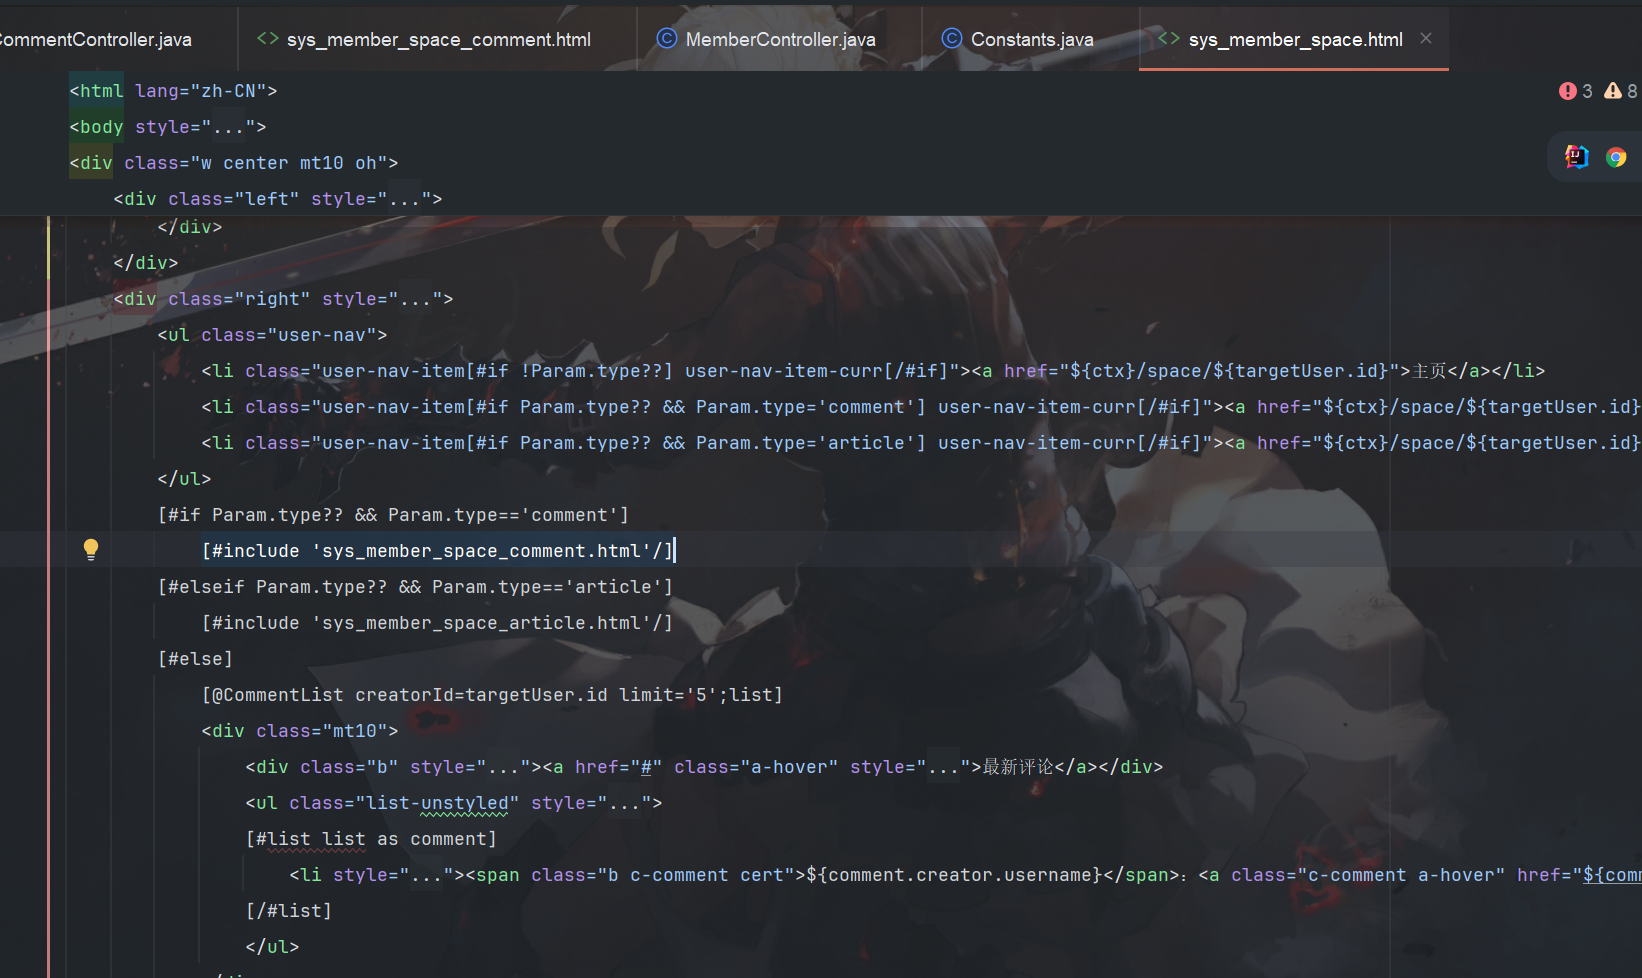Jump to sticky line html lang="zh-CN"
Screen dimensions: 1642x978
(x=173, y=91)
